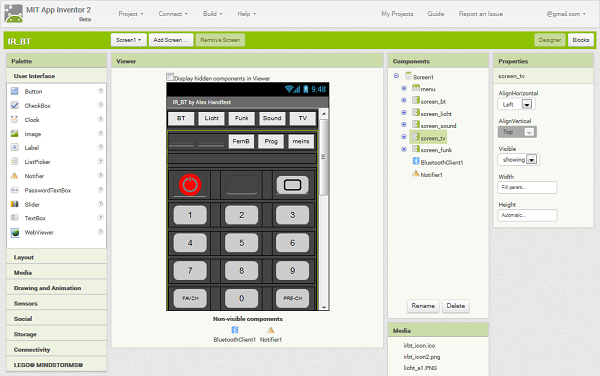Click the phone viewer vertical scrollbar
The image size is (600, 376).
tap(324, 209)
